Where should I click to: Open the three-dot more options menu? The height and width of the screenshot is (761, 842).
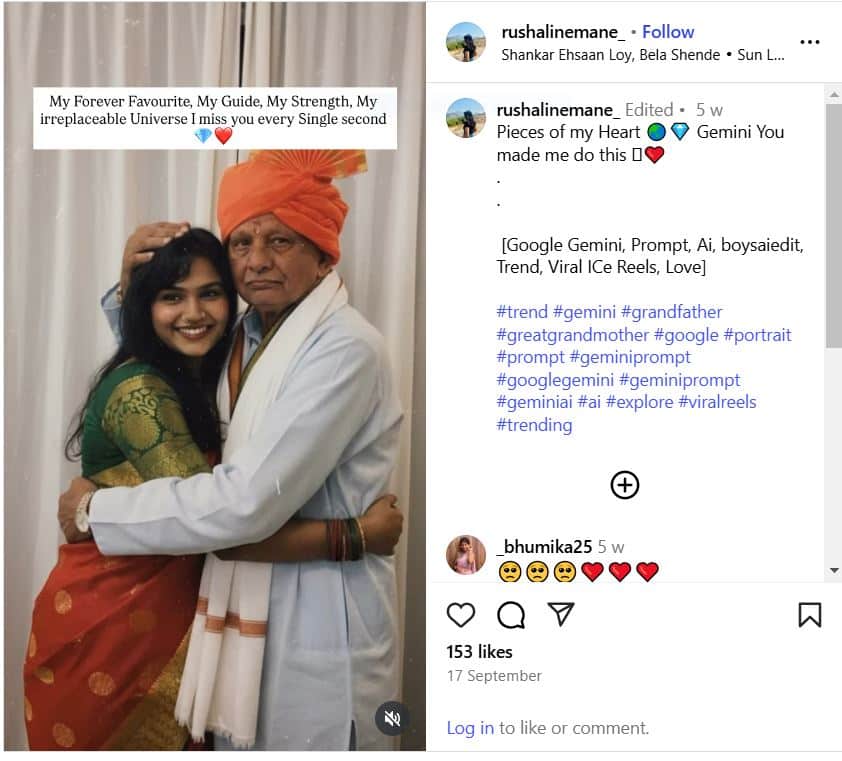[809, 43]
